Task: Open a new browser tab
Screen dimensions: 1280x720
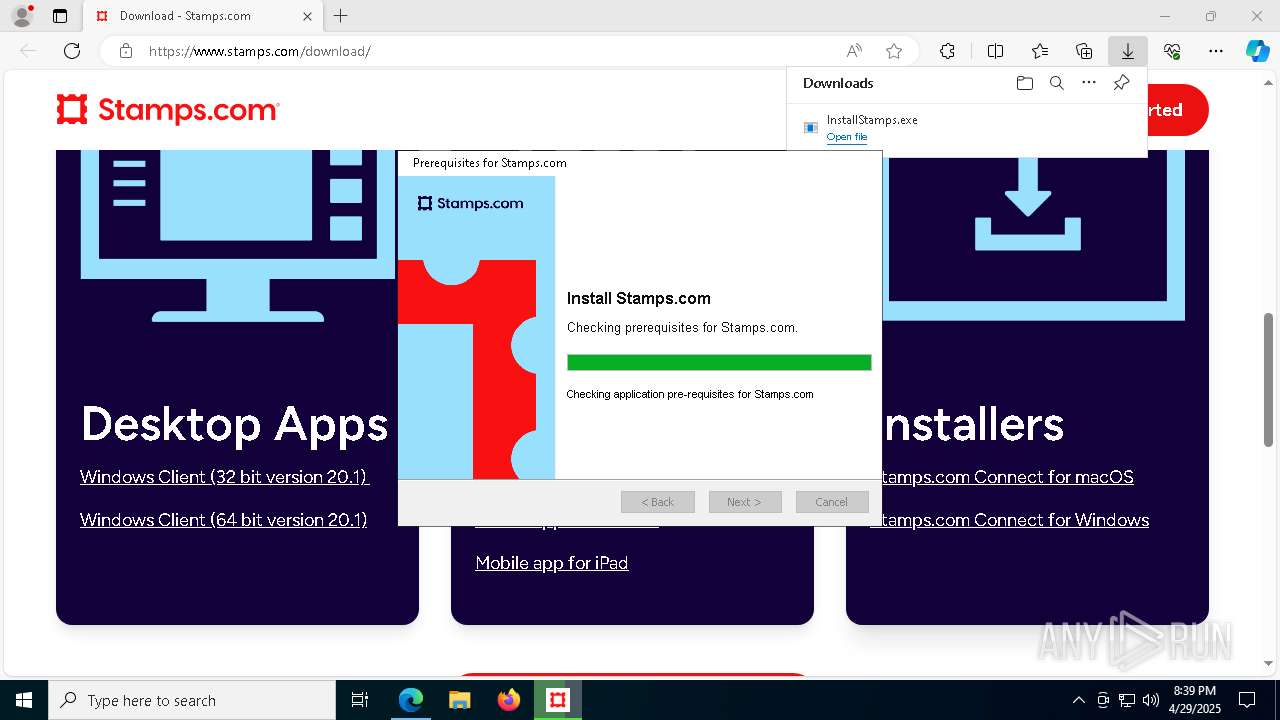Action: click(341, 16)
